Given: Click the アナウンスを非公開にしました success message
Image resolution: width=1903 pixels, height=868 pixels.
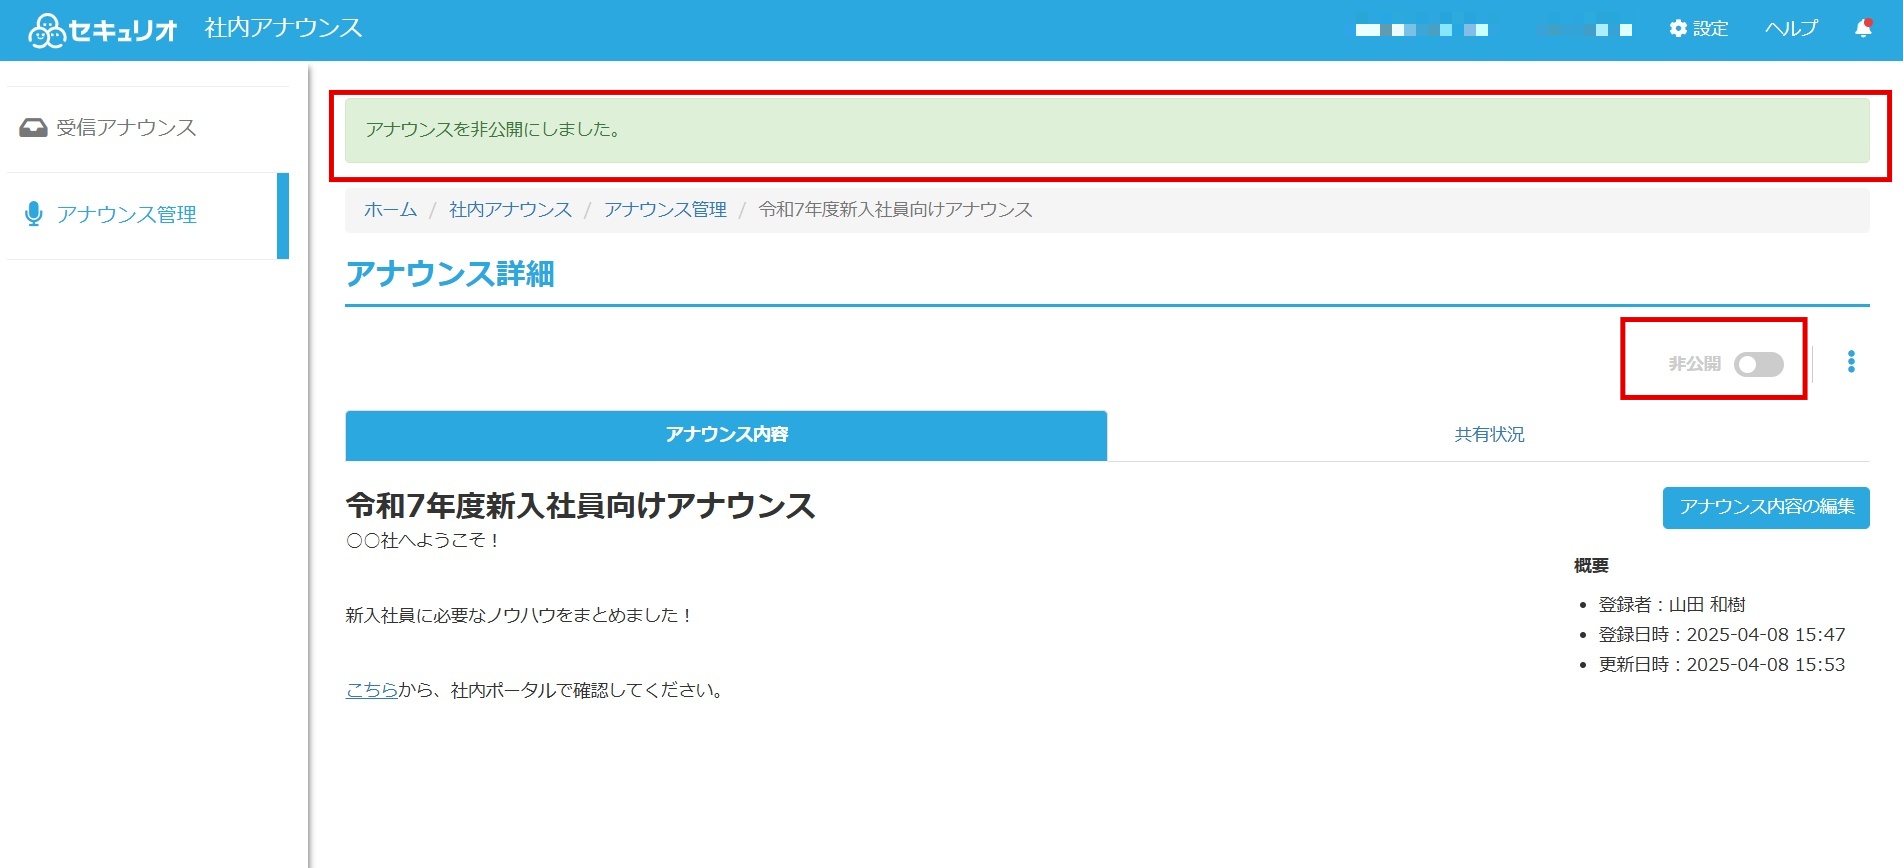Looking at the screenshot, I should pos(1107,130).
